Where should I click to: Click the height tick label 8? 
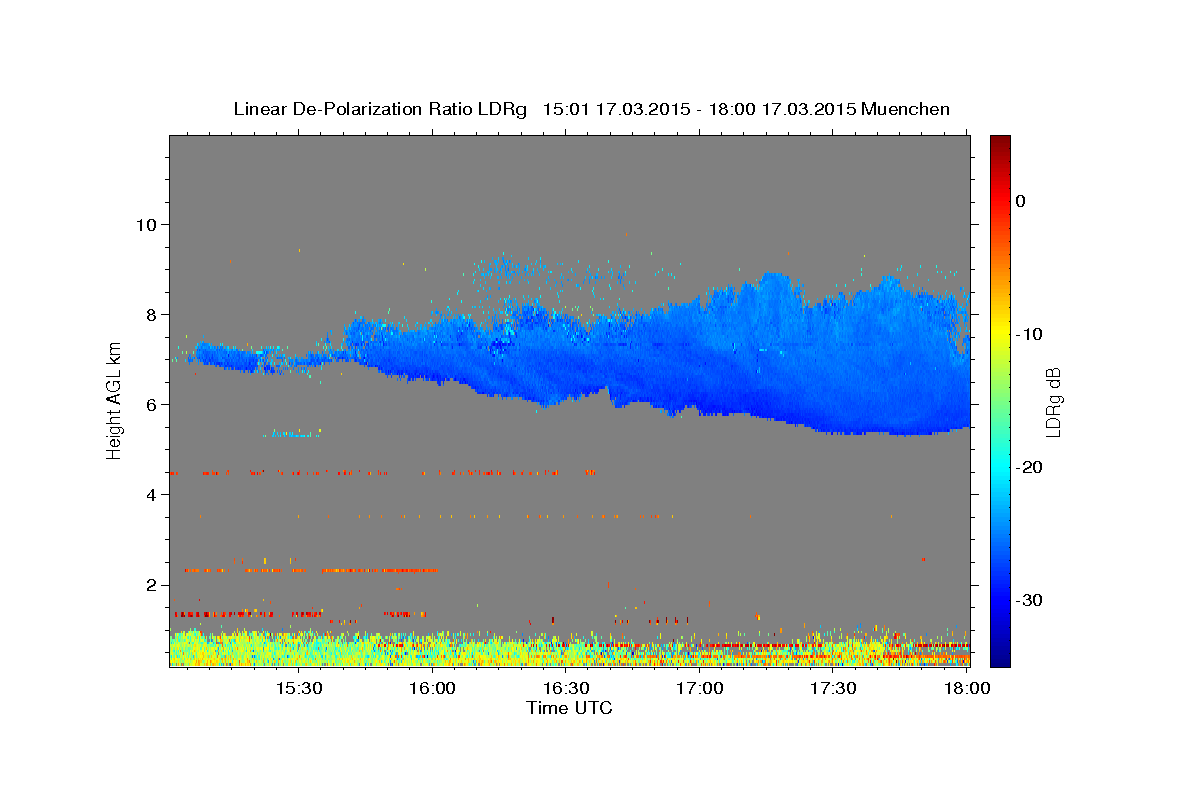coord(153,314)
